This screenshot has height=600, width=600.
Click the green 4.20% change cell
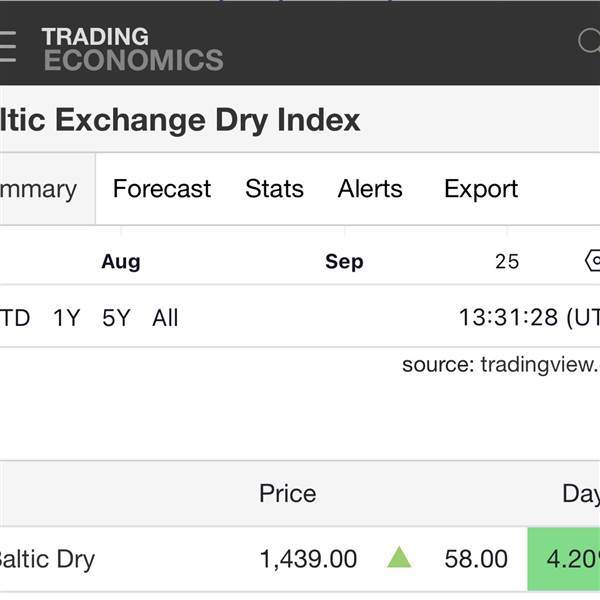[x=565, y=558]
